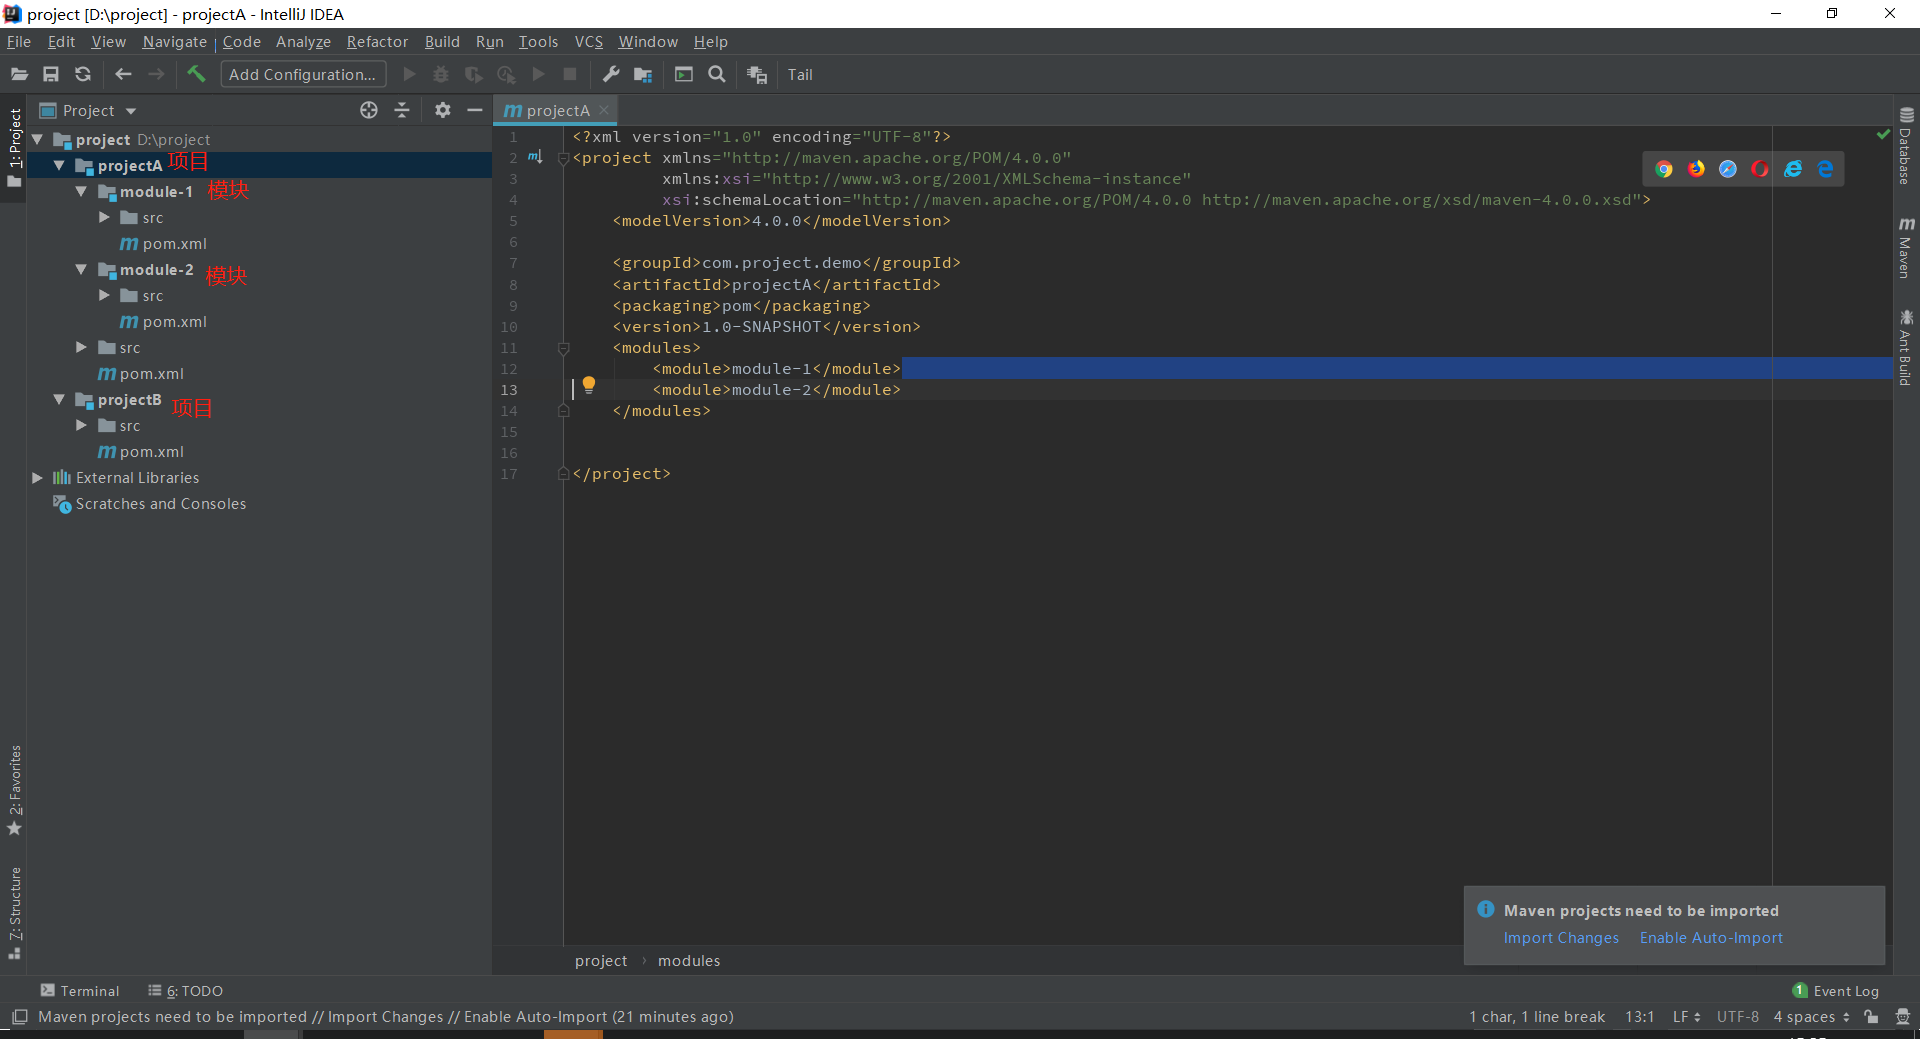Click the Stop square icon
Image resolution: width=1920 pixels, height=1039 pixels.
tap(570, 75)
